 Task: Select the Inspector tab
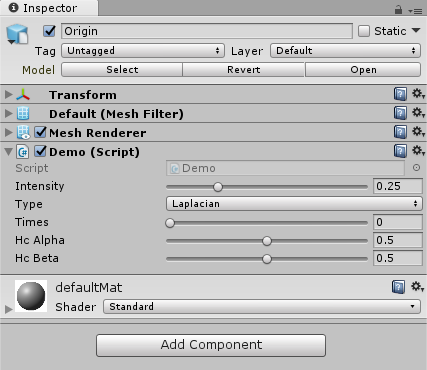(49, 8)
